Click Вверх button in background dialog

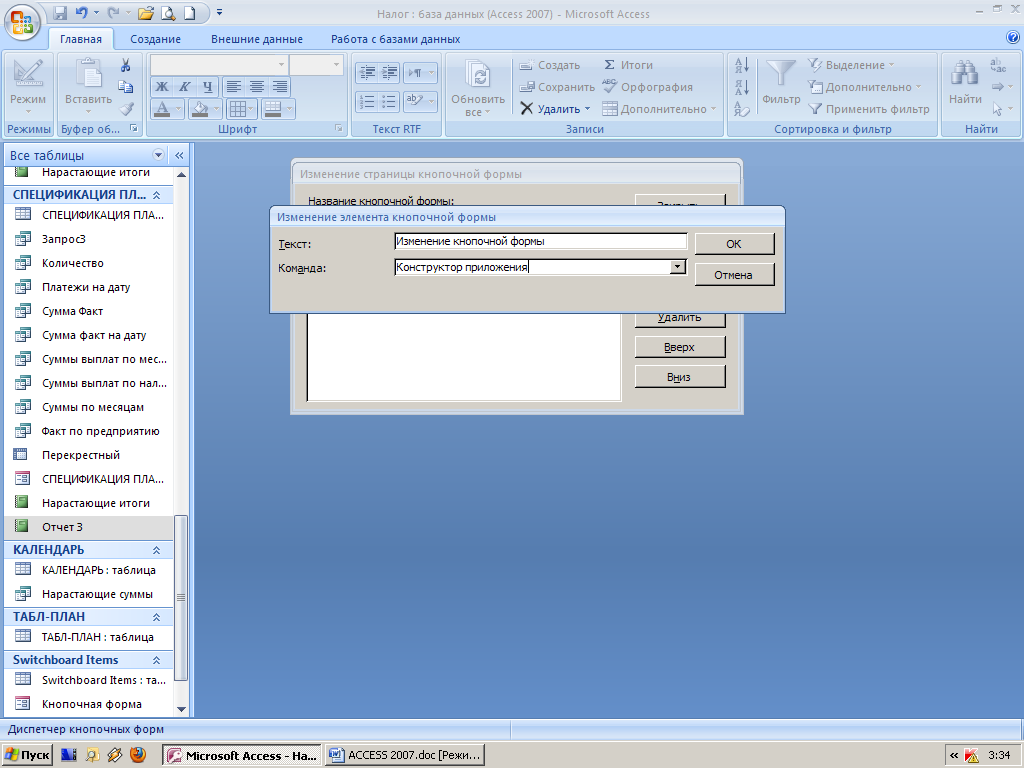680,347
